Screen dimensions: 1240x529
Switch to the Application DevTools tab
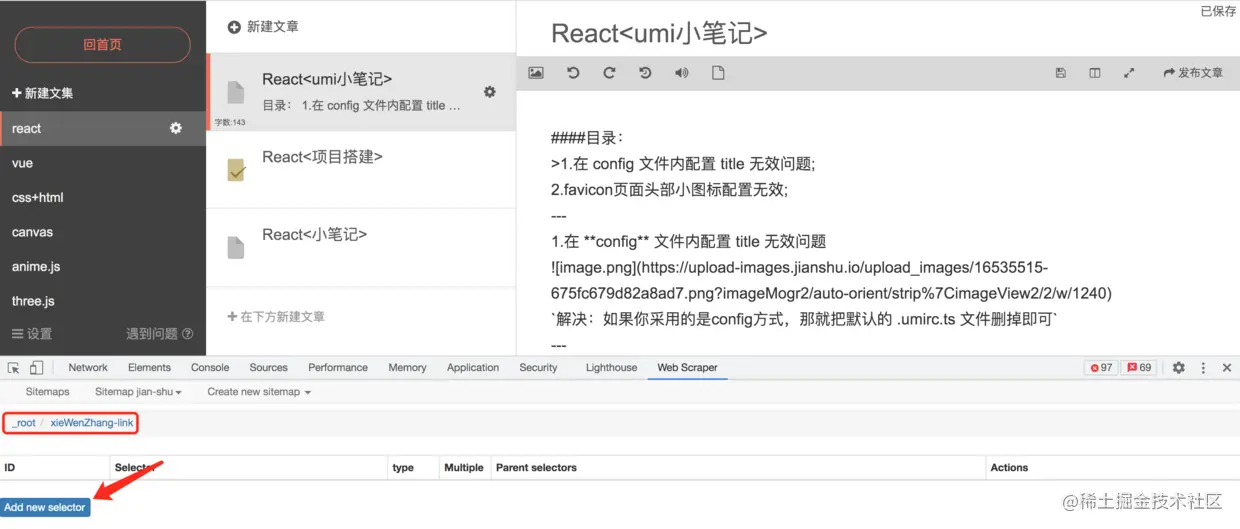pyautogui.click(x=473, y=367)
